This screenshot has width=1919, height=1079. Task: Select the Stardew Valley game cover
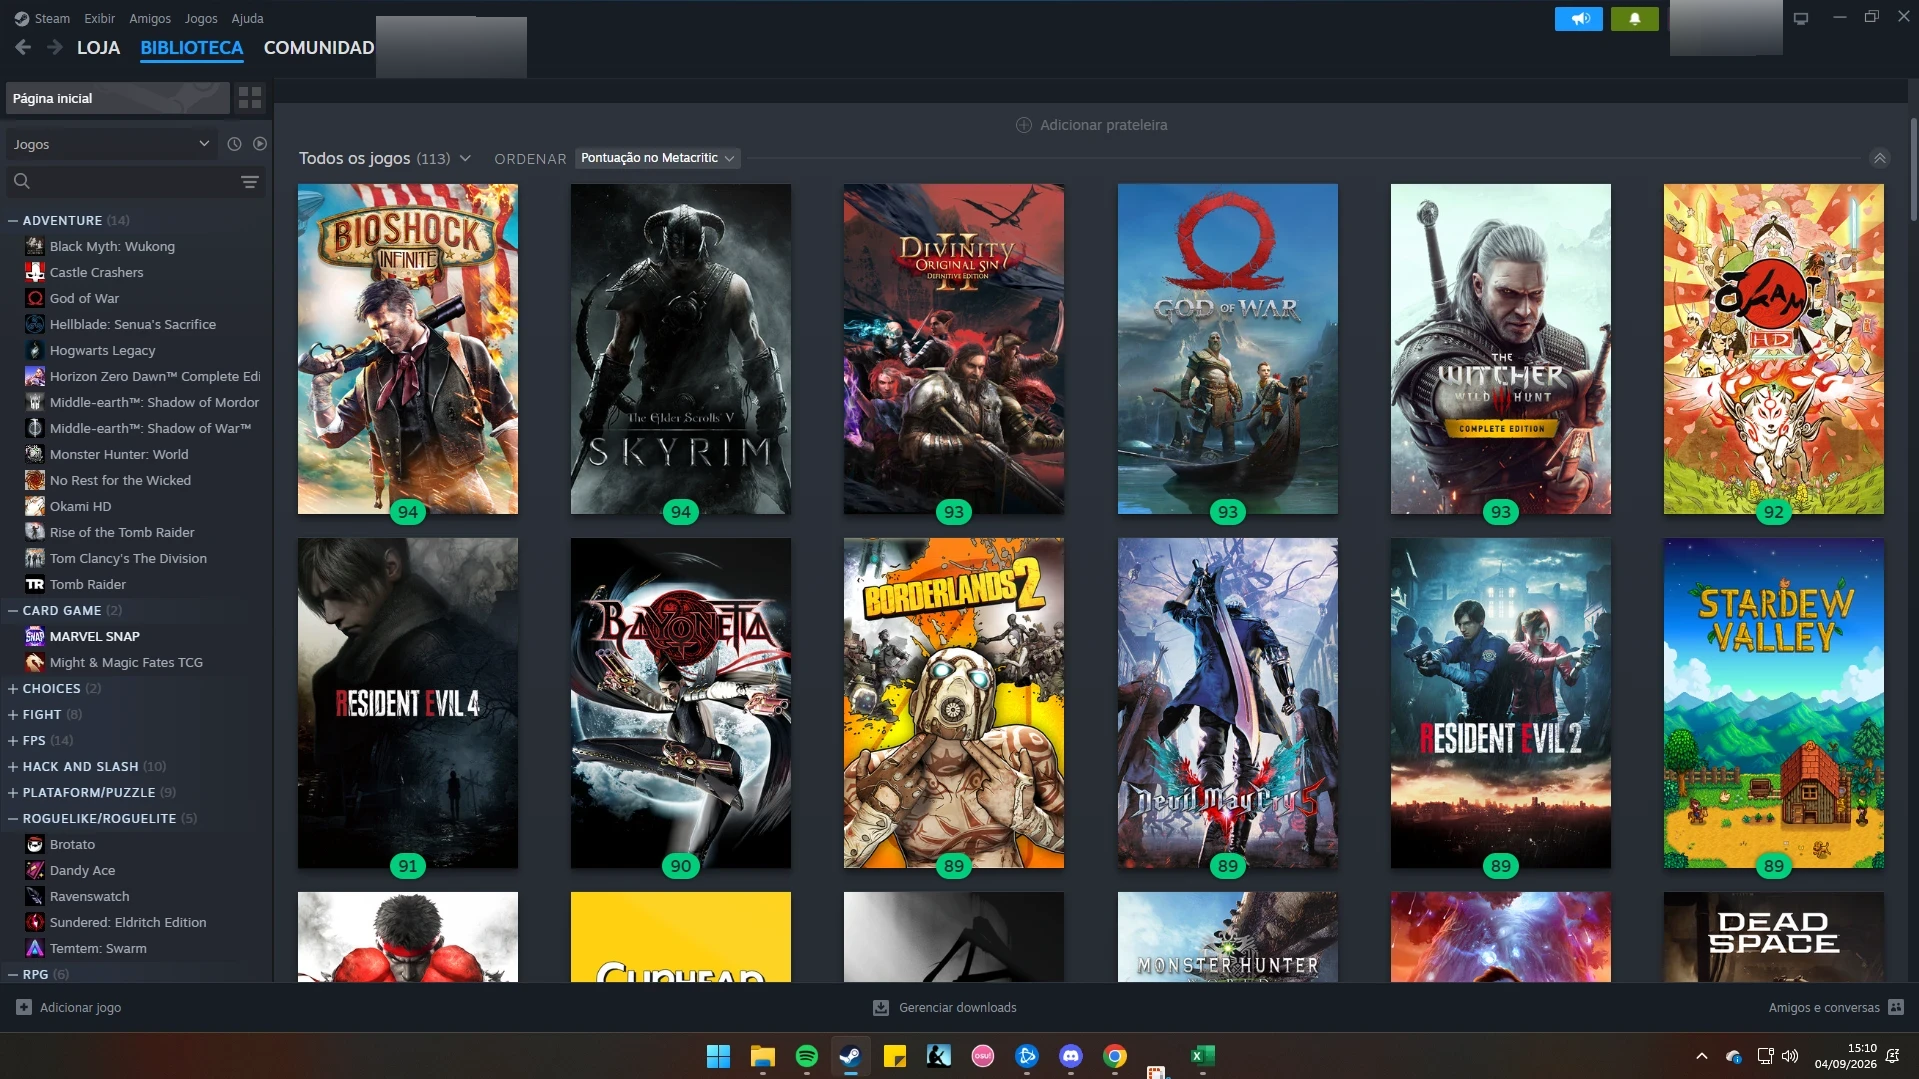pyautogui.click(x=1773, y=703)
